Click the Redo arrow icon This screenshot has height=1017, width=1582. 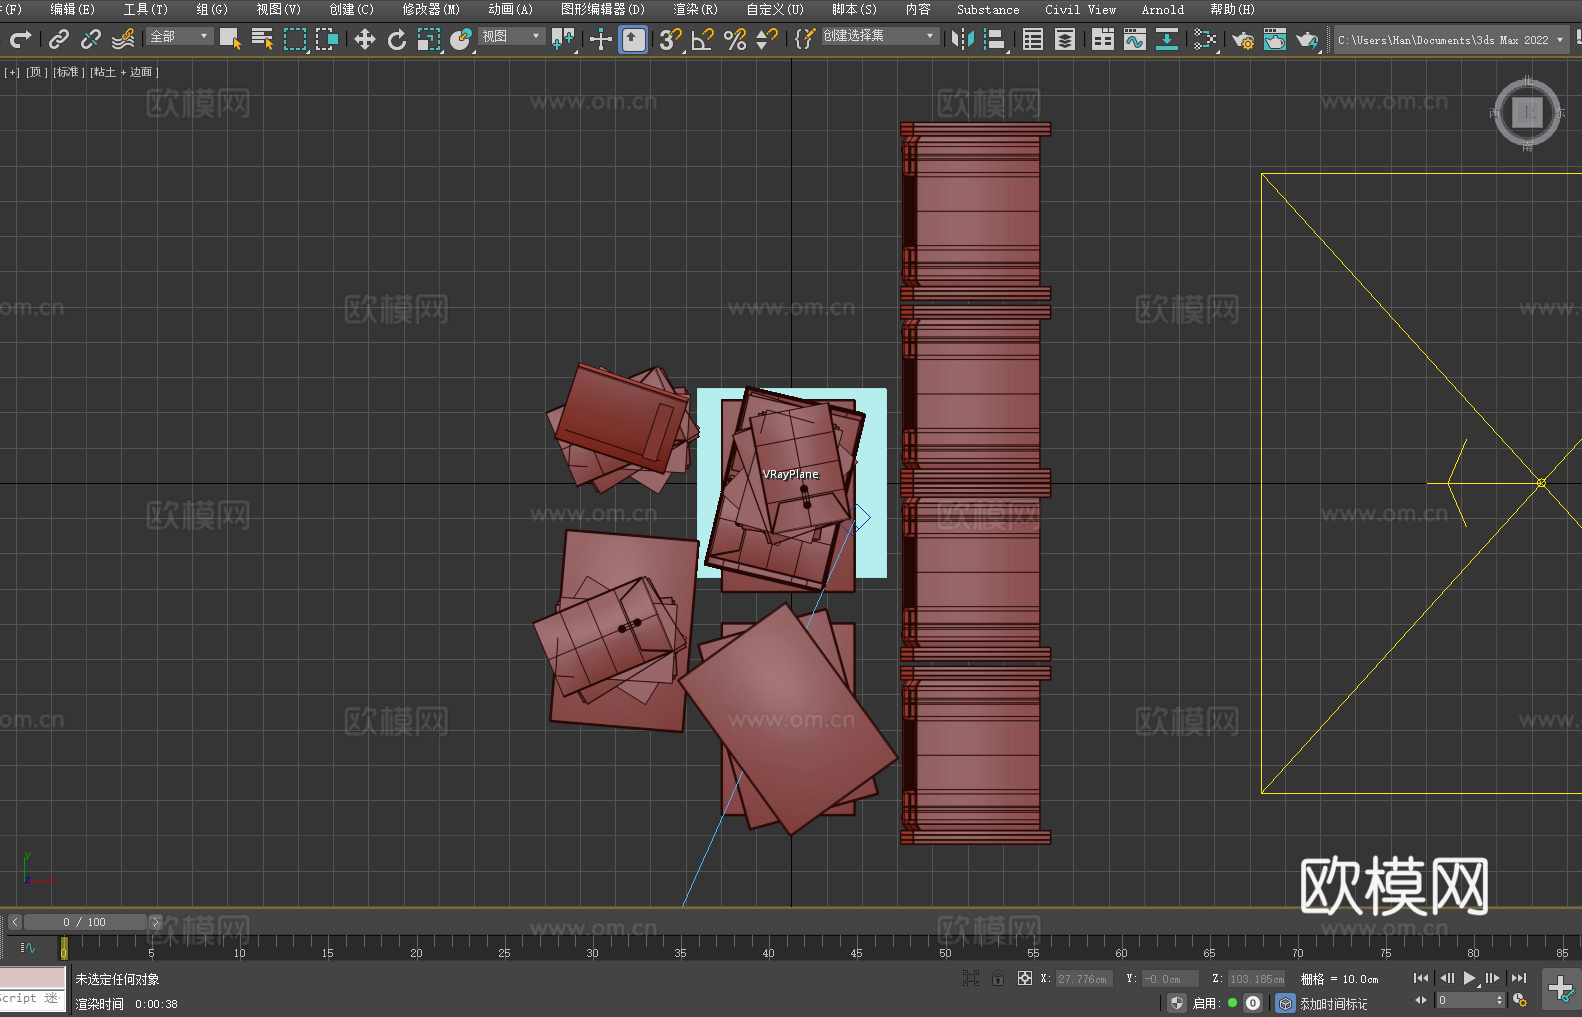pos(20,39)
